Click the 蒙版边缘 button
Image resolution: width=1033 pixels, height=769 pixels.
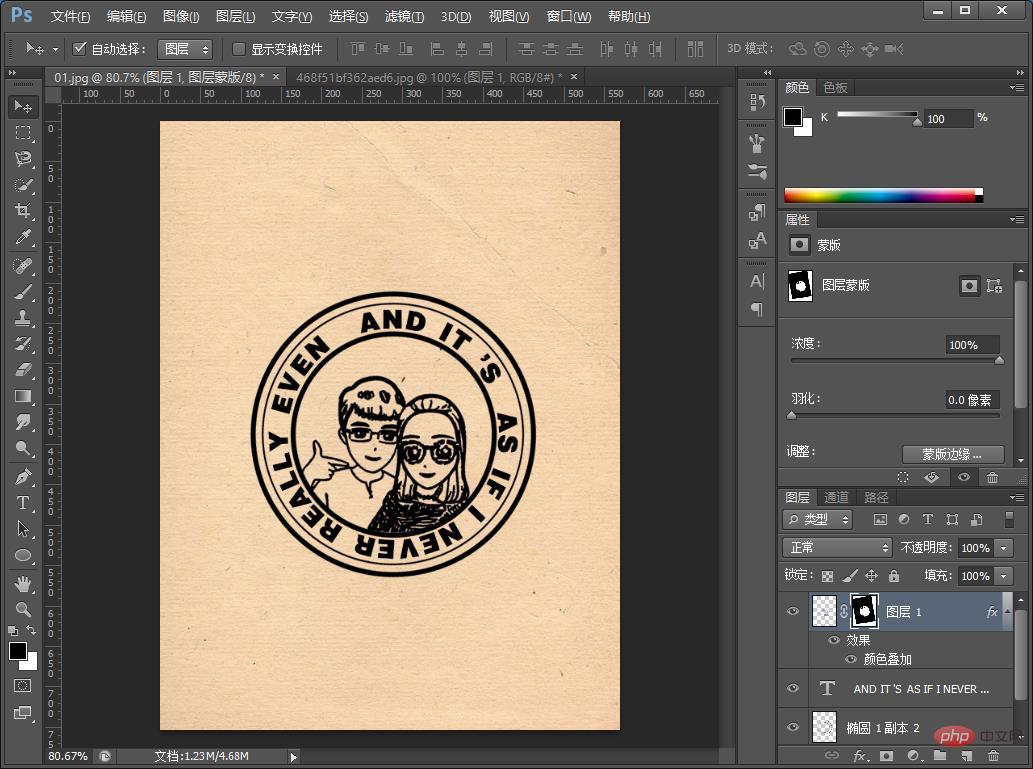click(953, 454)
